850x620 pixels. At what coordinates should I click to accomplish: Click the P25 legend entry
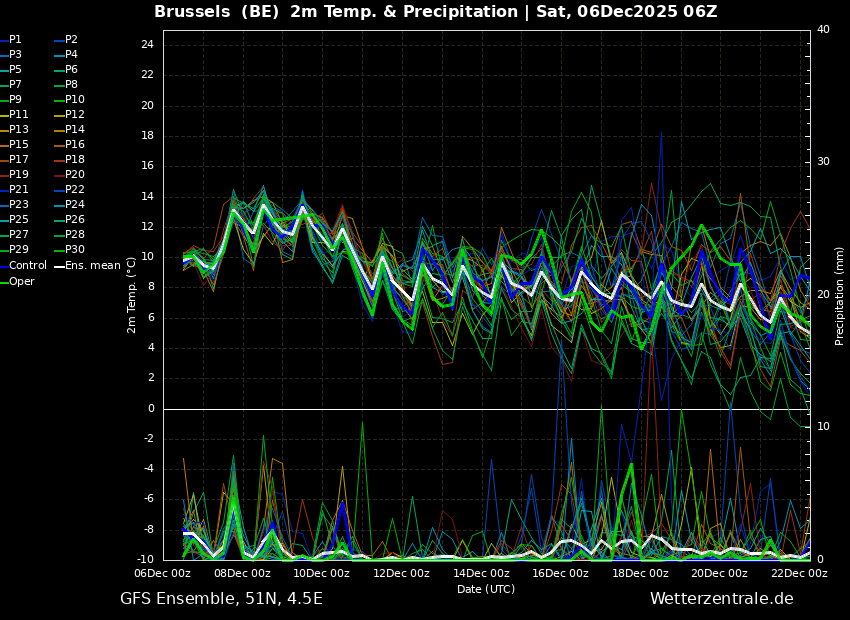click(19, 220)
